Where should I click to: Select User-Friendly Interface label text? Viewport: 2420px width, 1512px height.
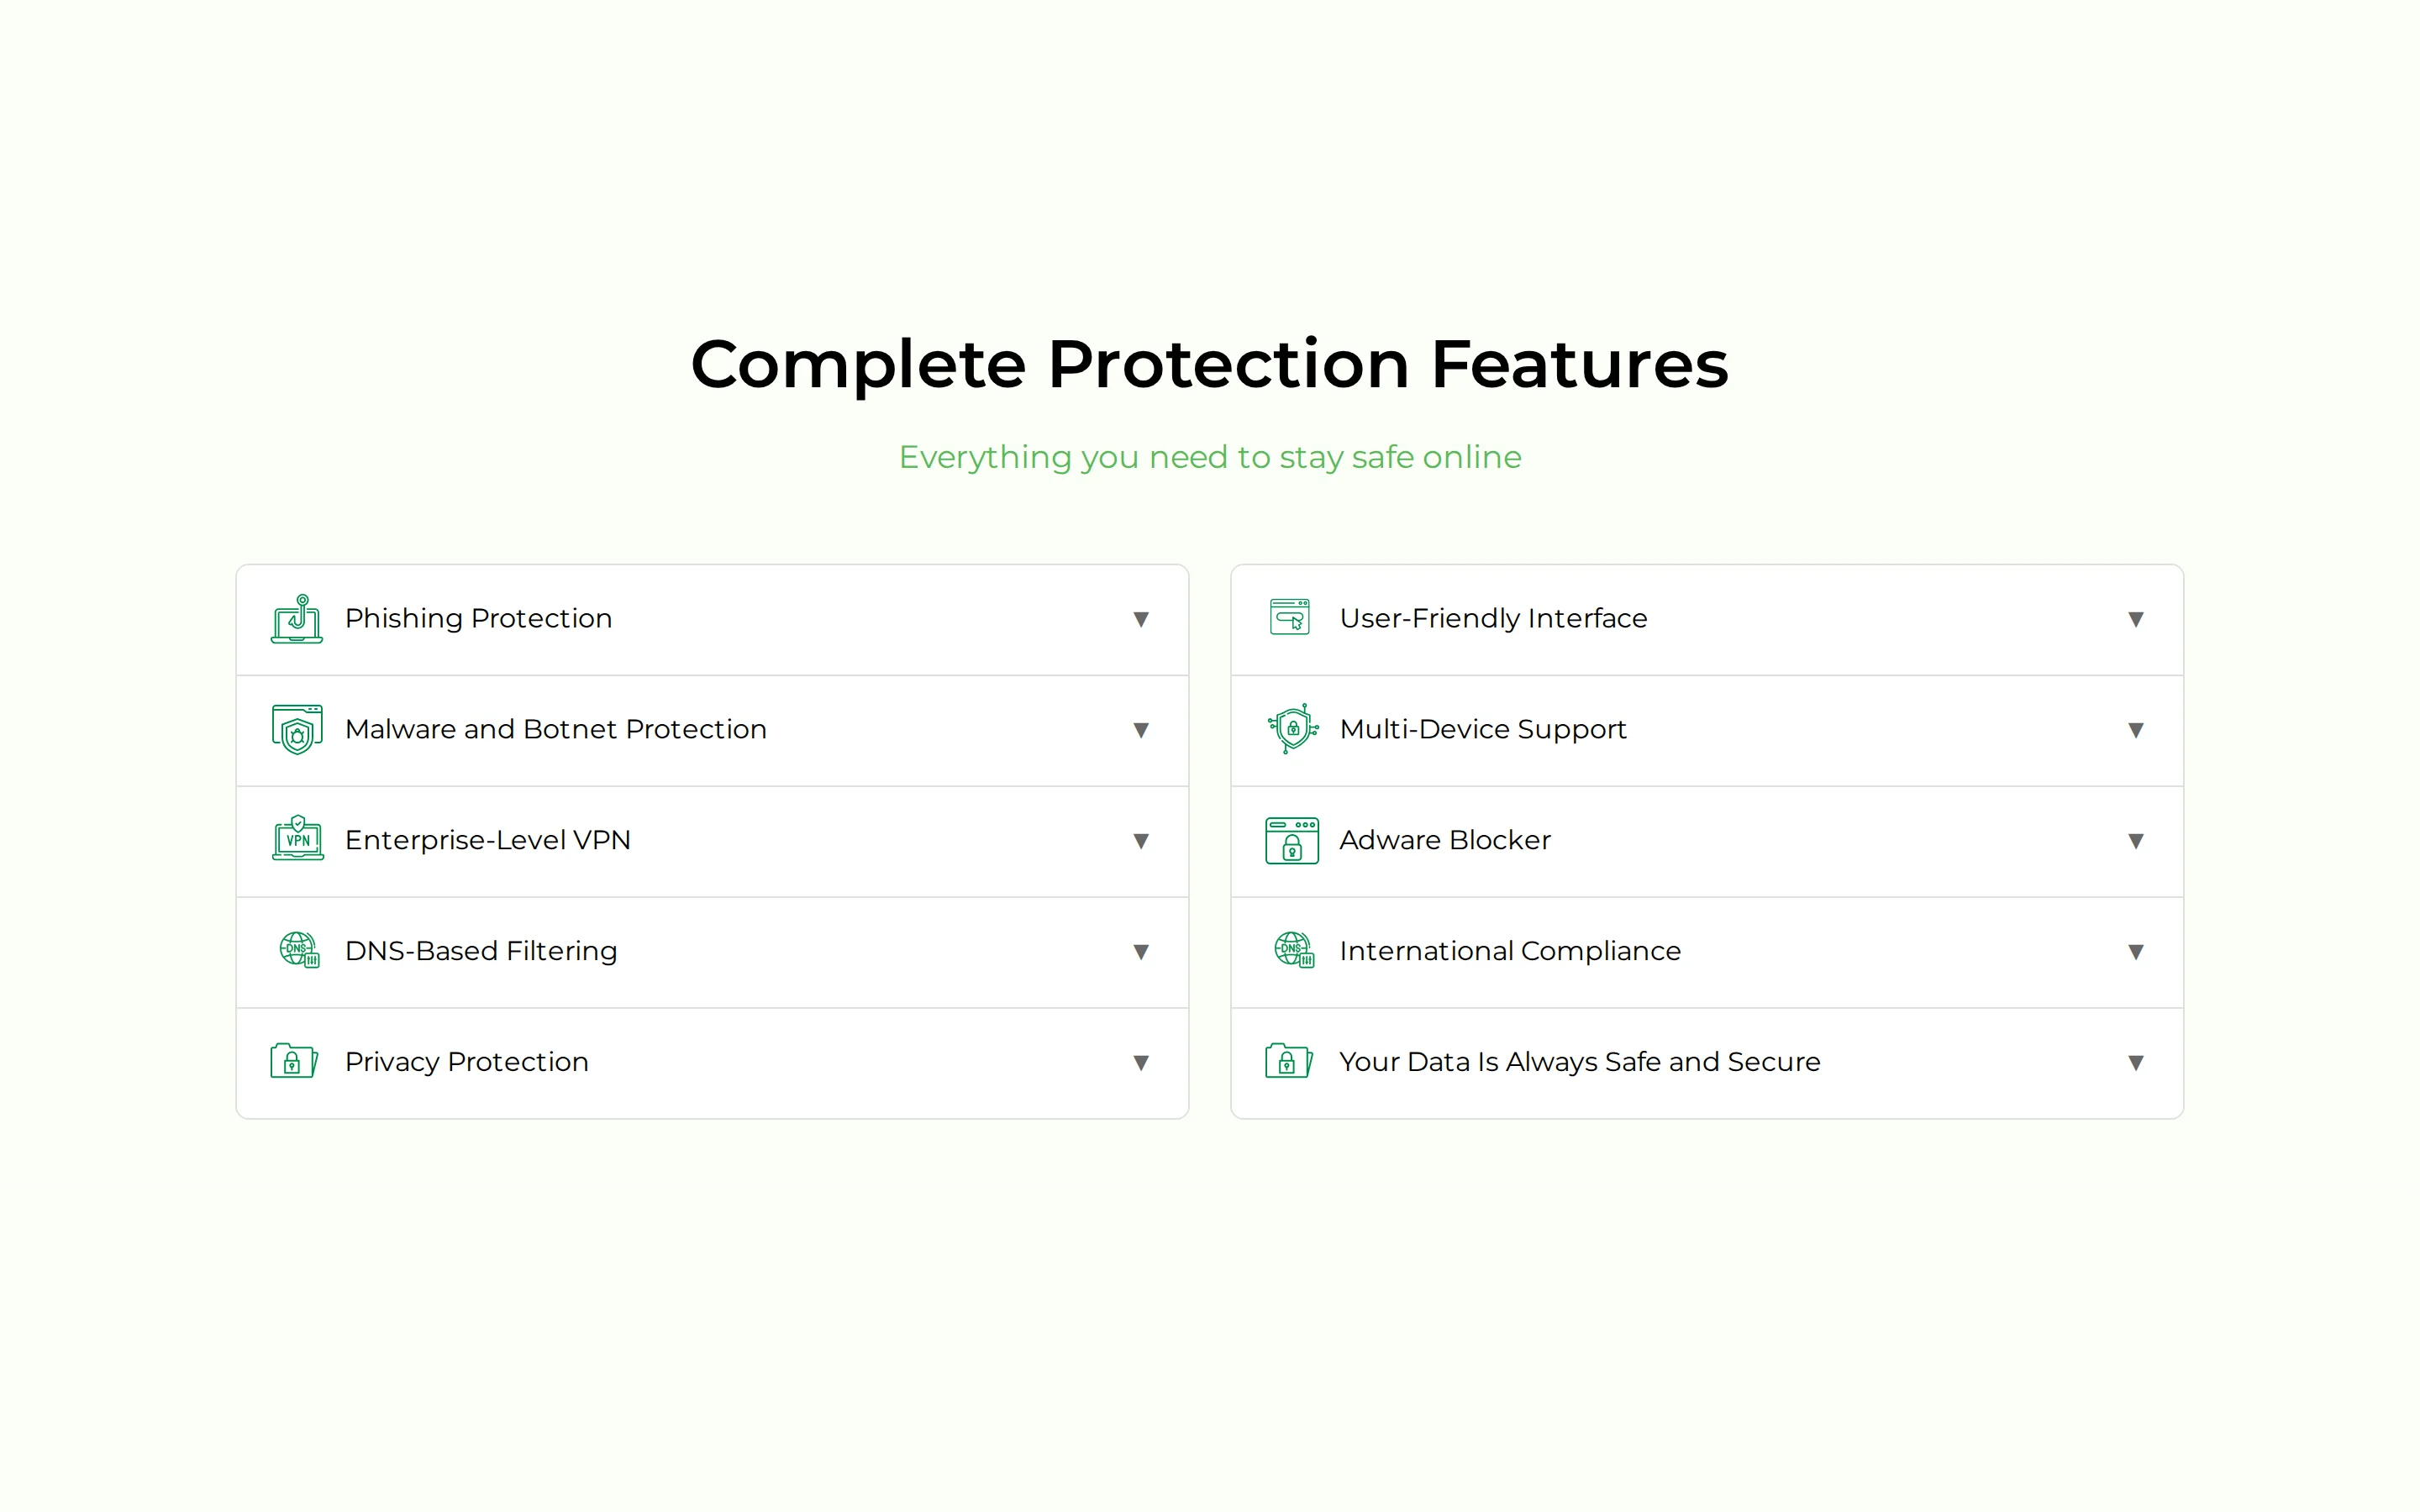click(1493, 619)
